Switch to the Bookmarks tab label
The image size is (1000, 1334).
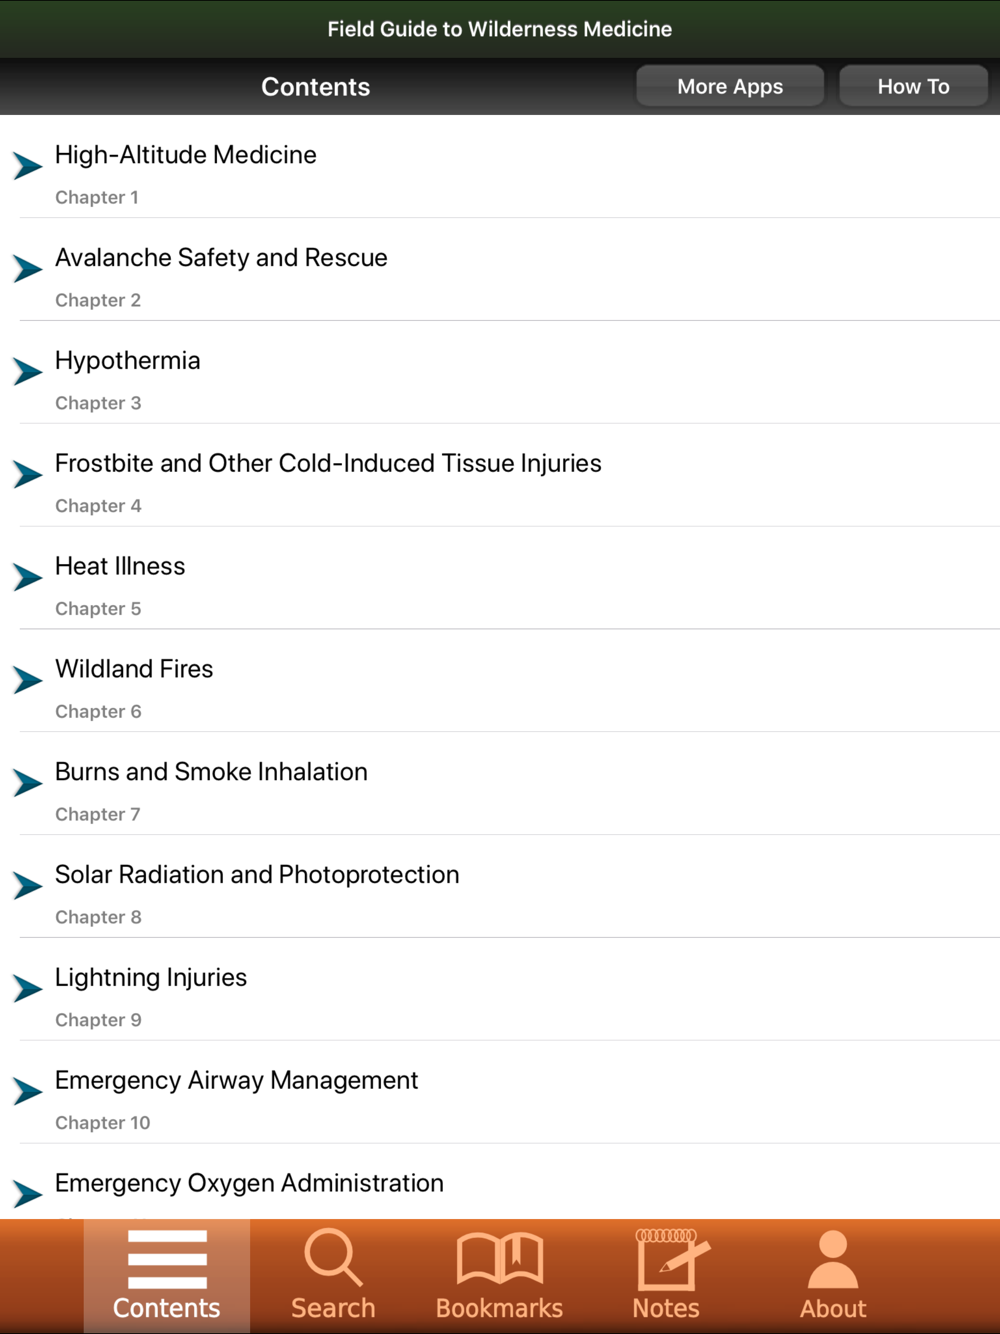500,1308
